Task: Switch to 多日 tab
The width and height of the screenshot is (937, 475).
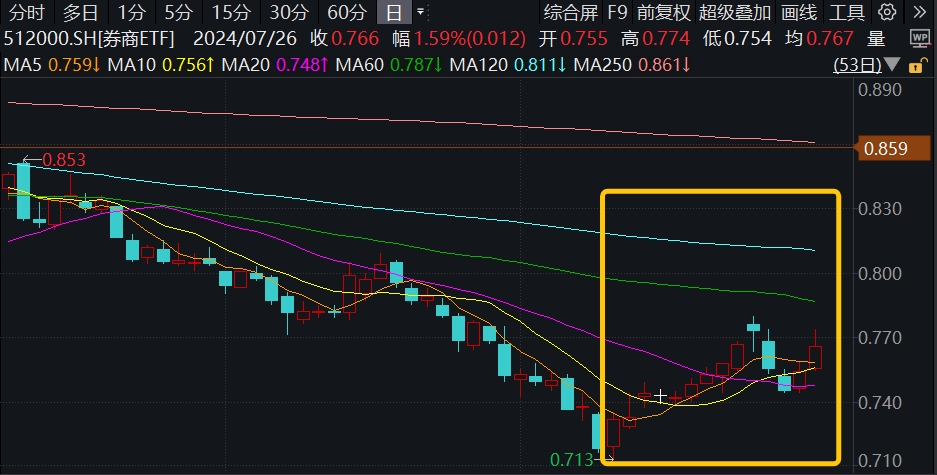Action: (x=81, y=12)
